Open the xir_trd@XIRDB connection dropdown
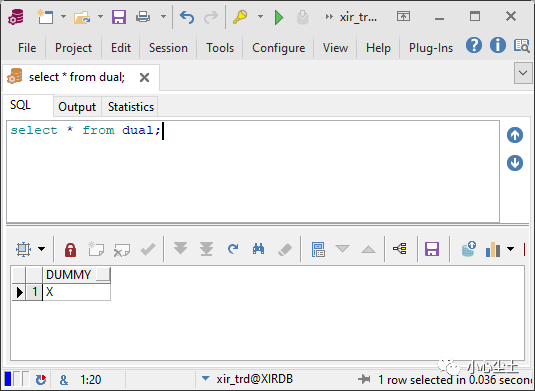This screenshot has width=535, height=391. pos(205,378)
